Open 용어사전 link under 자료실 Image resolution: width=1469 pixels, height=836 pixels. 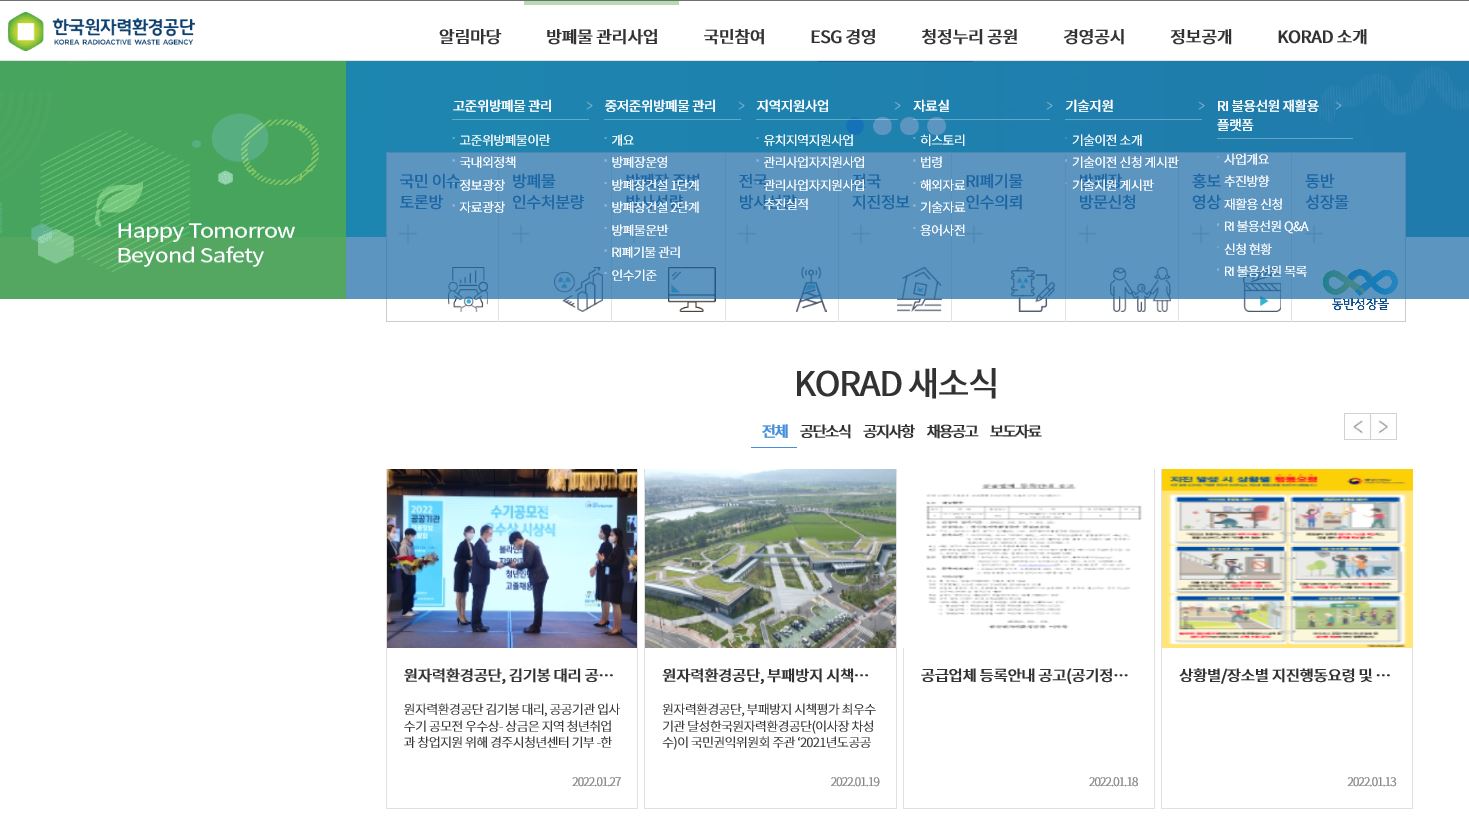coord(942,230)
